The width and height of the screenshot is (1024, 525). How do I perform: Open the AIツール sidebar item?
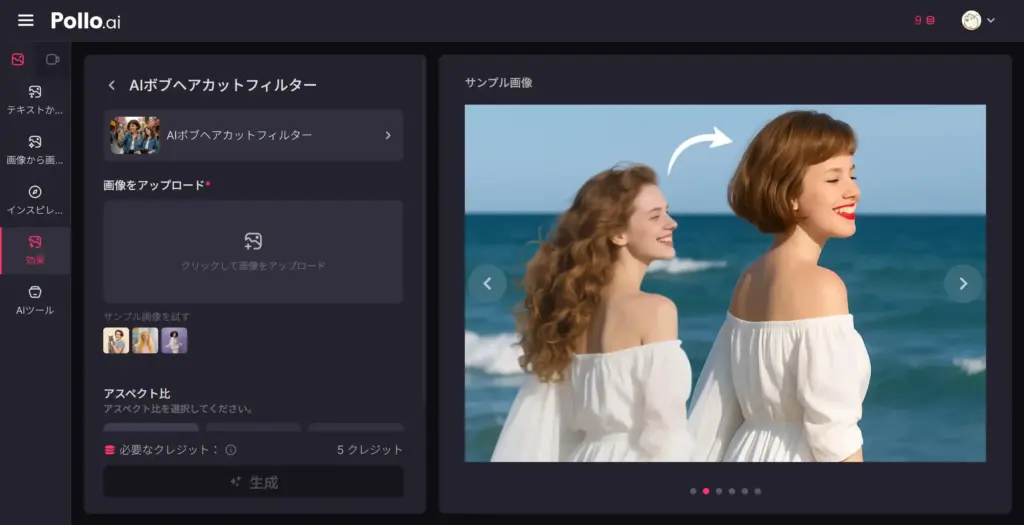(x=35, y=300)
